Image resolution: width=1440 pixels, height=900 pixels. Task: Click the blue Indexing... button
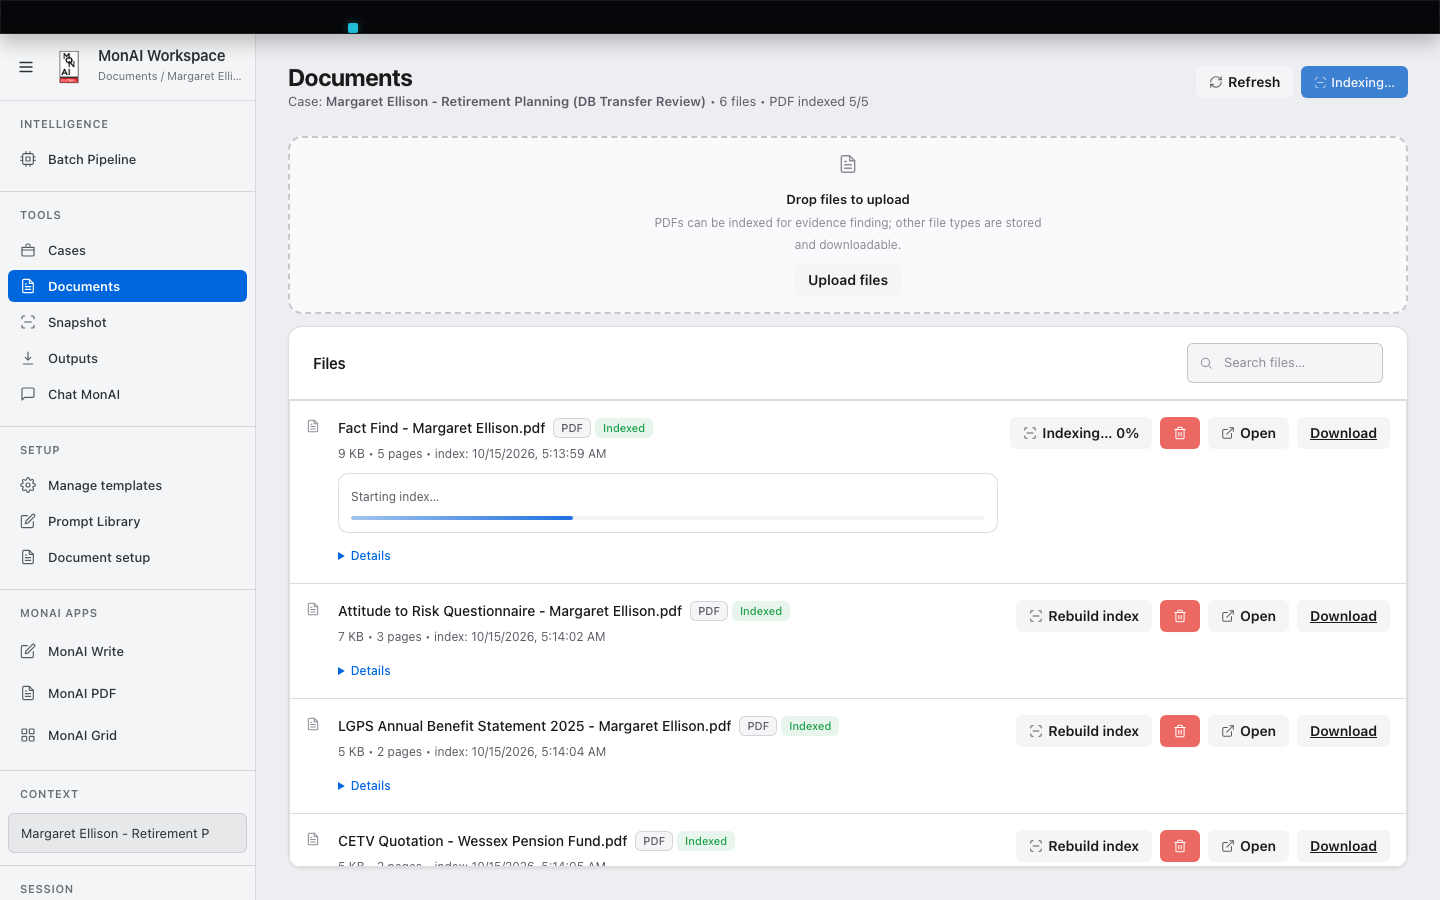[1354, 82]
